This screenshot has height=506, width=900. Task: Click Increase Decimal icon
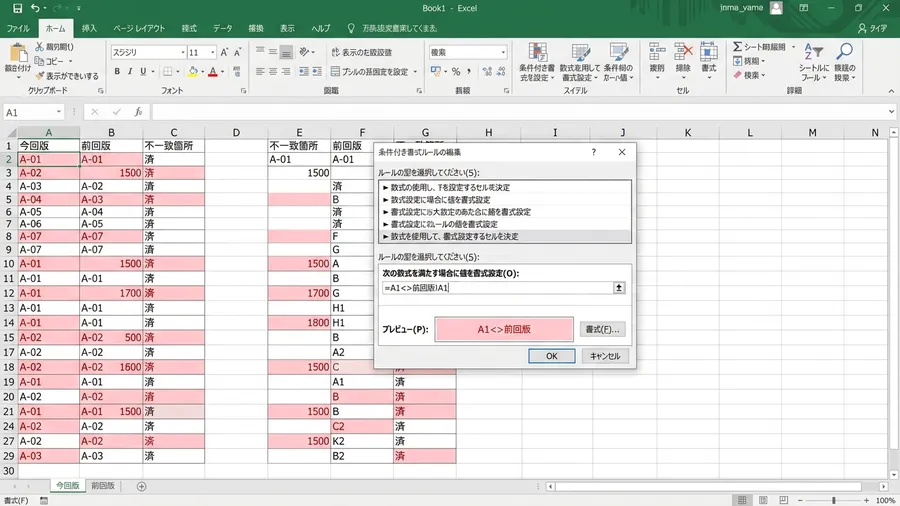[x=487, y=71]
